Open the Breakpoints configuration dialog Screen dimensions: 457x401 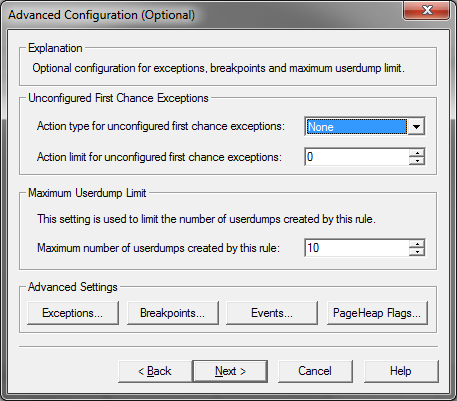(x=173, y=313)
